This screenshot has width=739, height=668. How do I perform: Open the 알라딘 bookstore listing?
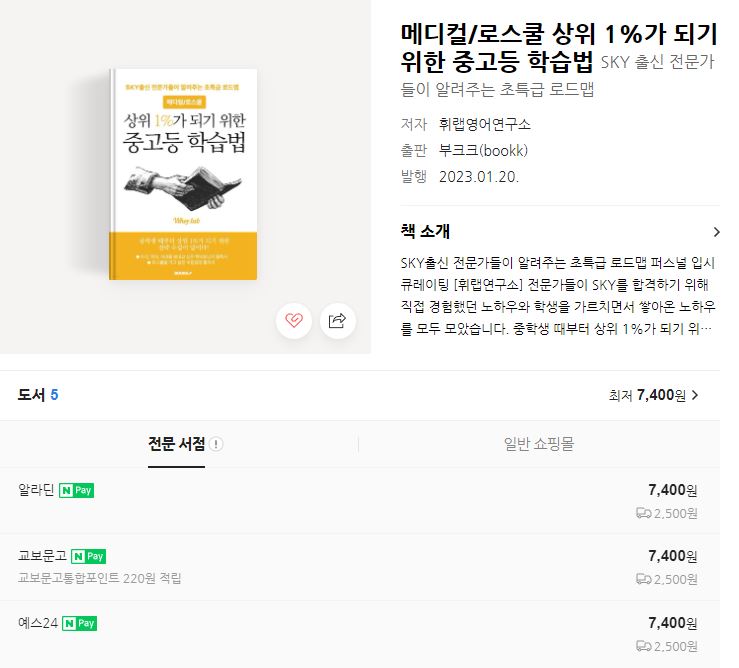click(36, 490)
